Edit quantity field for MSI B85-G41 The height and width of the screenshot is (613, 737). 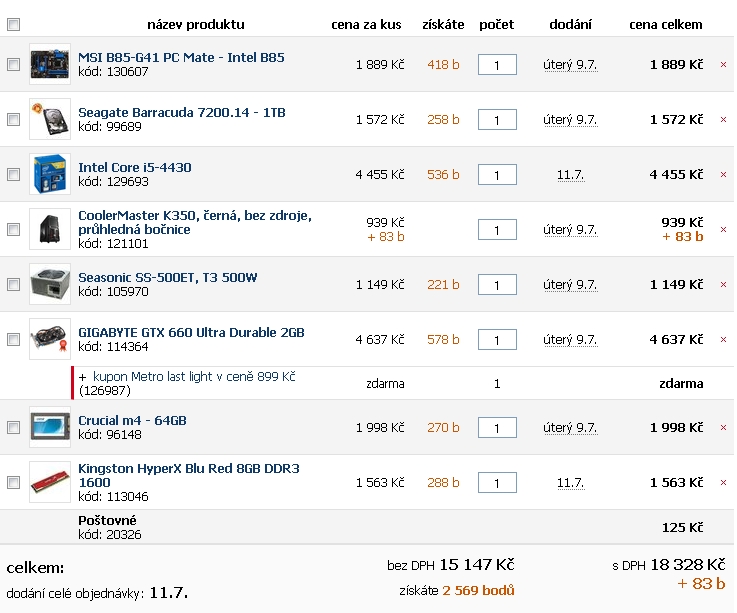[497, 65]
